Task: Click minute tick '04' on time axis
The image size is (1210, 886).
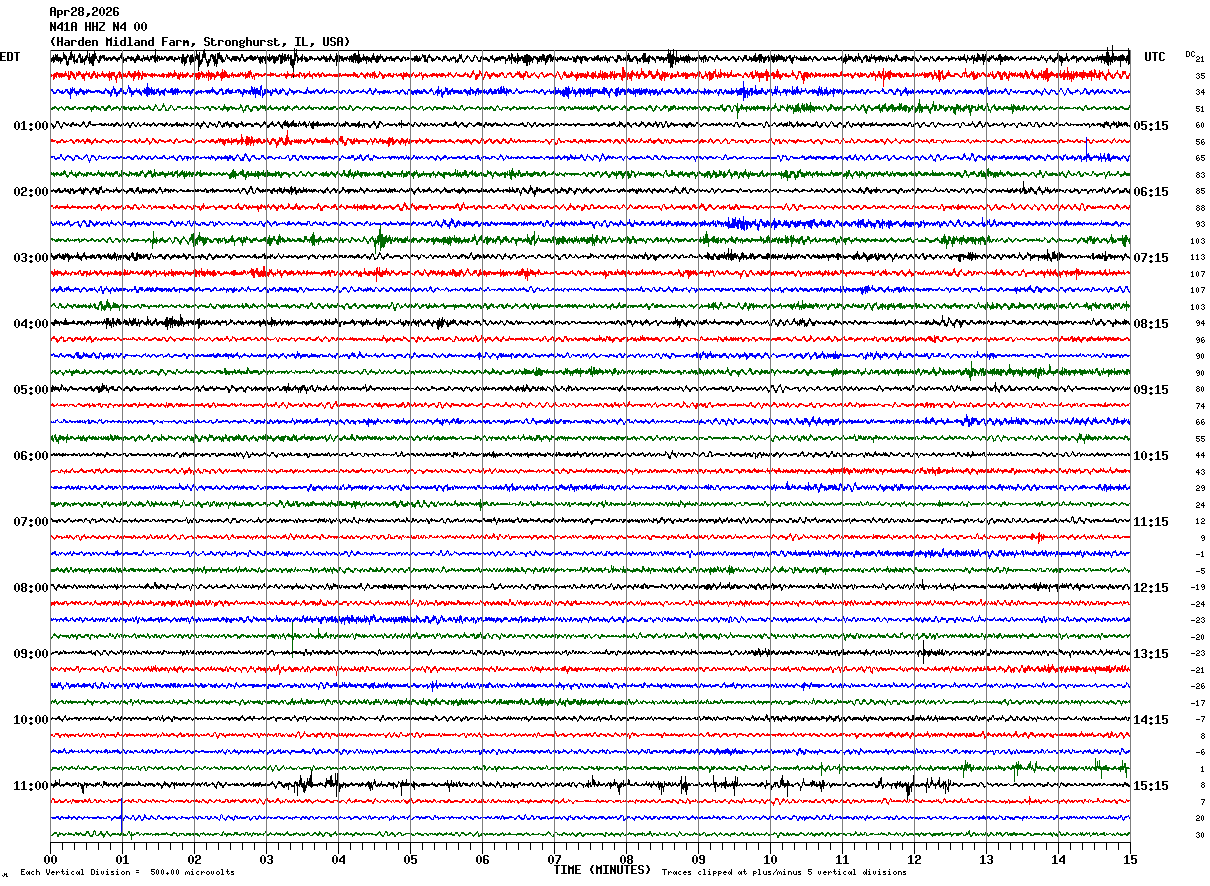Action: click(x=338, y=859)
